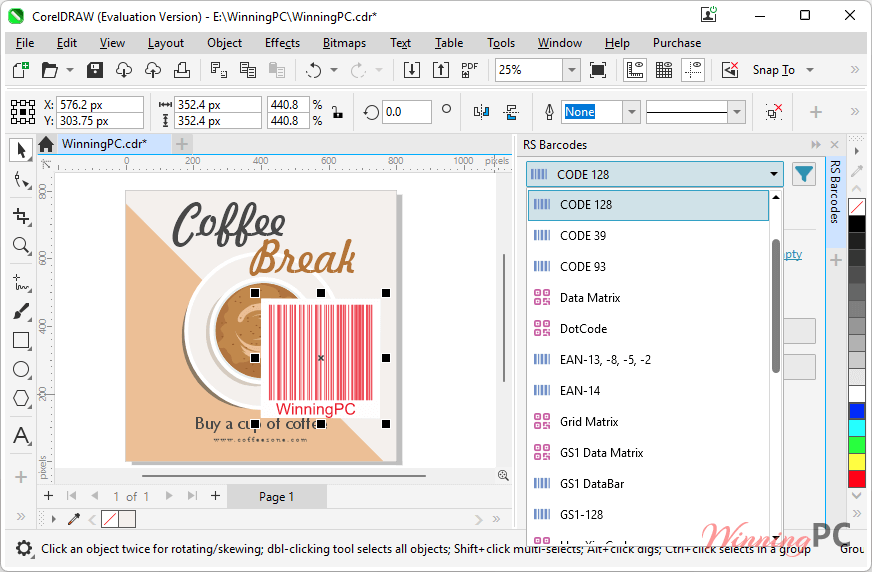The width and height of the screenshot is (872, 572).
Task: Click the rotation angle field
Action: point(407,112)
